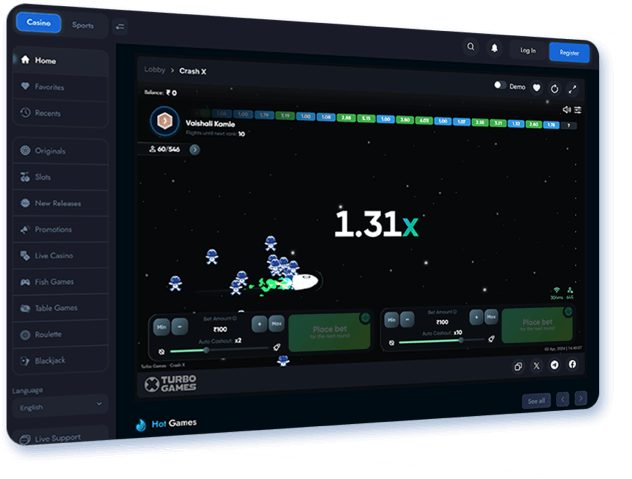This screenshot has width=632, height=479.
Task: Open the search icon in header
Action: click(471, 47)
